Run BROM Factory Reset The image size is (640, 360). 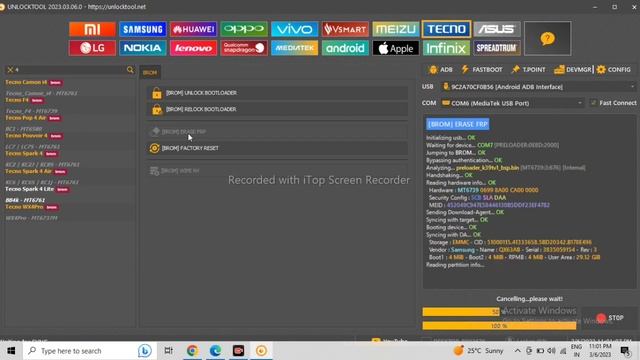pos(278,148)
